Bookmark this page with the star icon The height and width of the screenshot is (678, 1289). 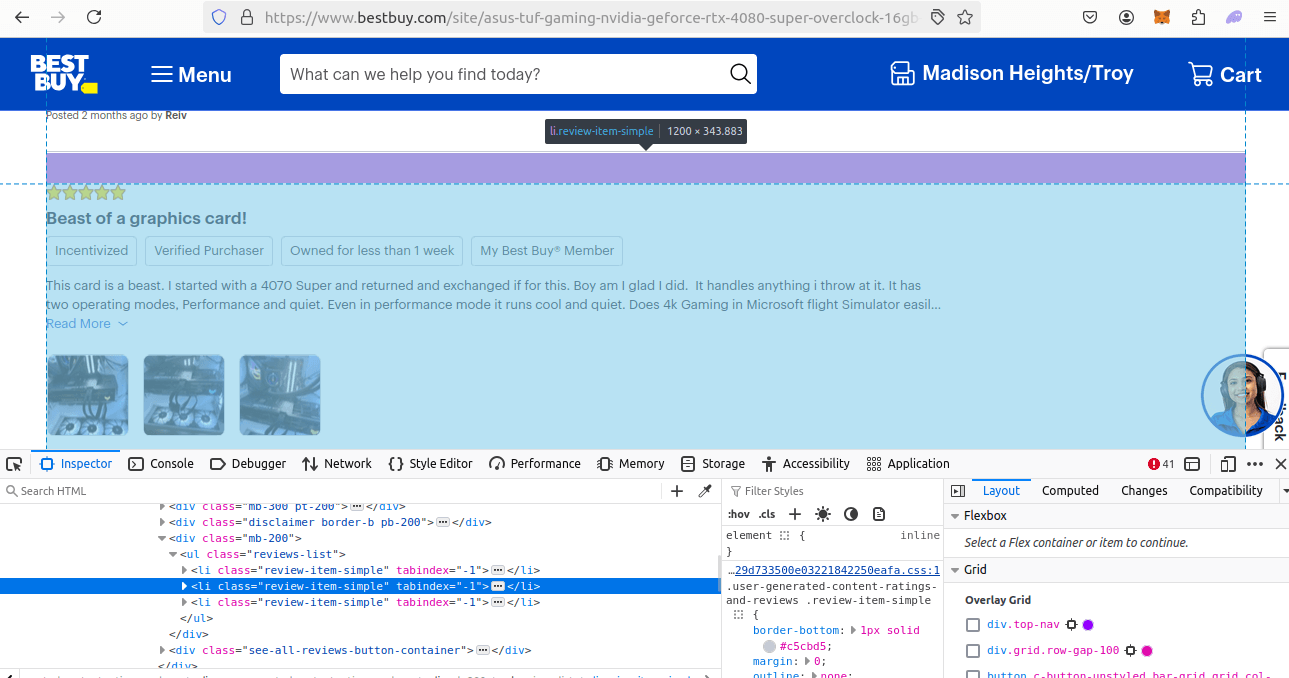point(965,17)
